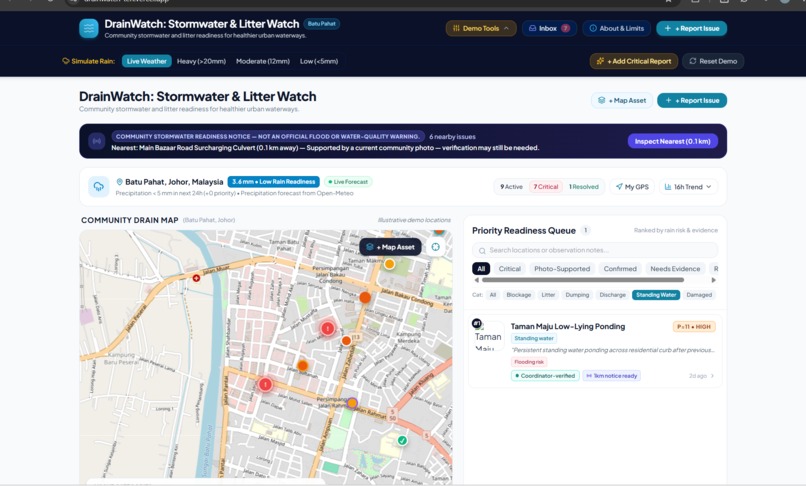This screenshot has height=486, width=806.
Task: Click the upper red critical marker with exclamation mark
Action: (328, 328)
